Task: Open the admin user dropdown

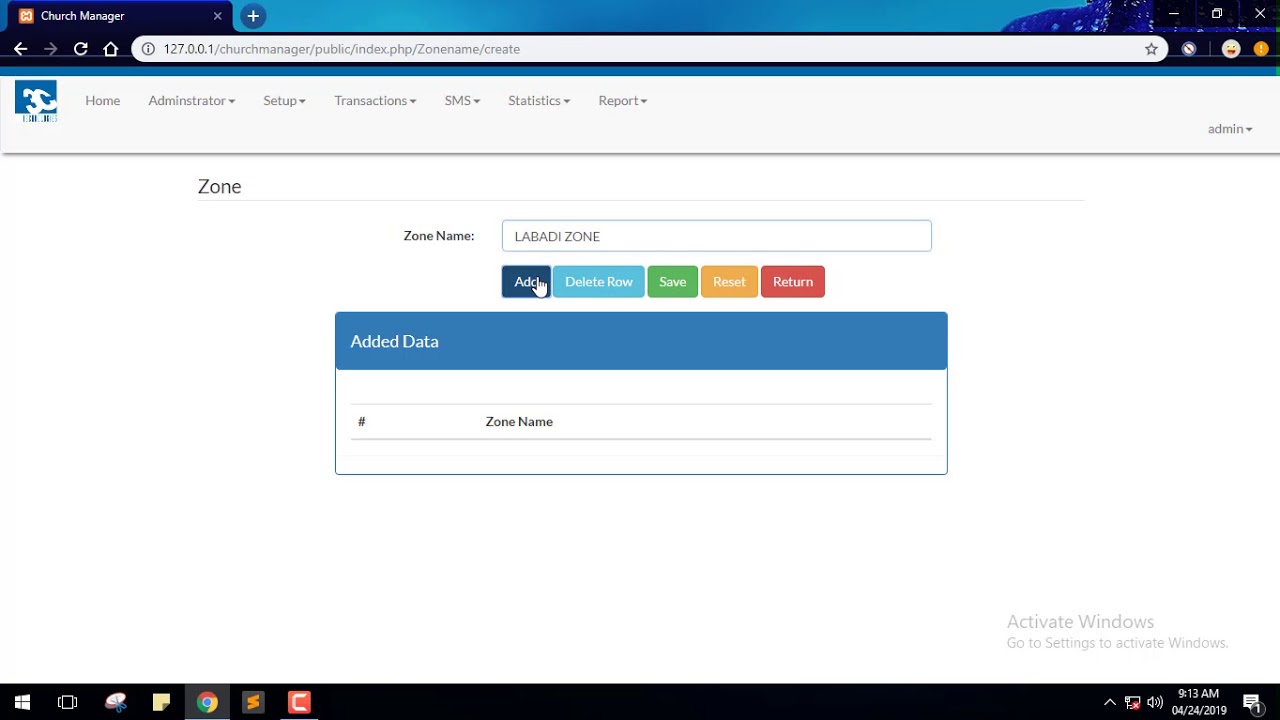Action: pos(1230,128)
